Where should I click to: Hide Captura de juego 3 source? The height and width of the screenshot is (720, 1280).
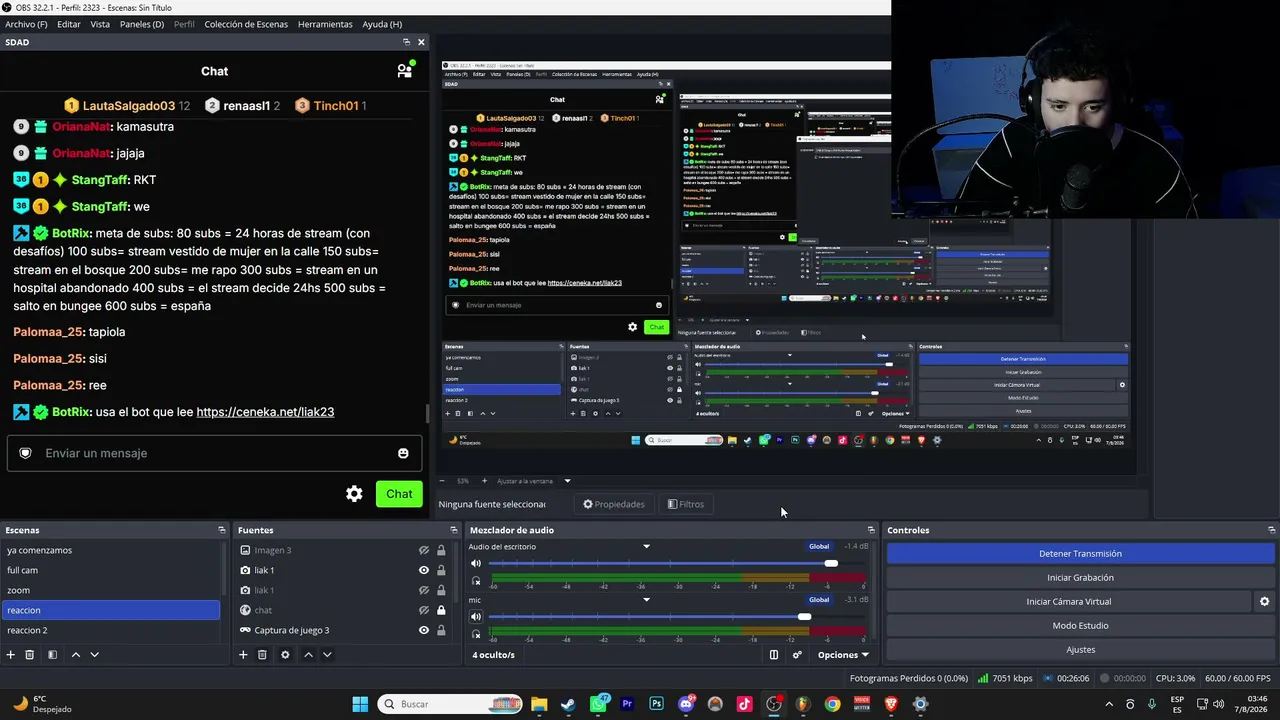tap(424, 630)
